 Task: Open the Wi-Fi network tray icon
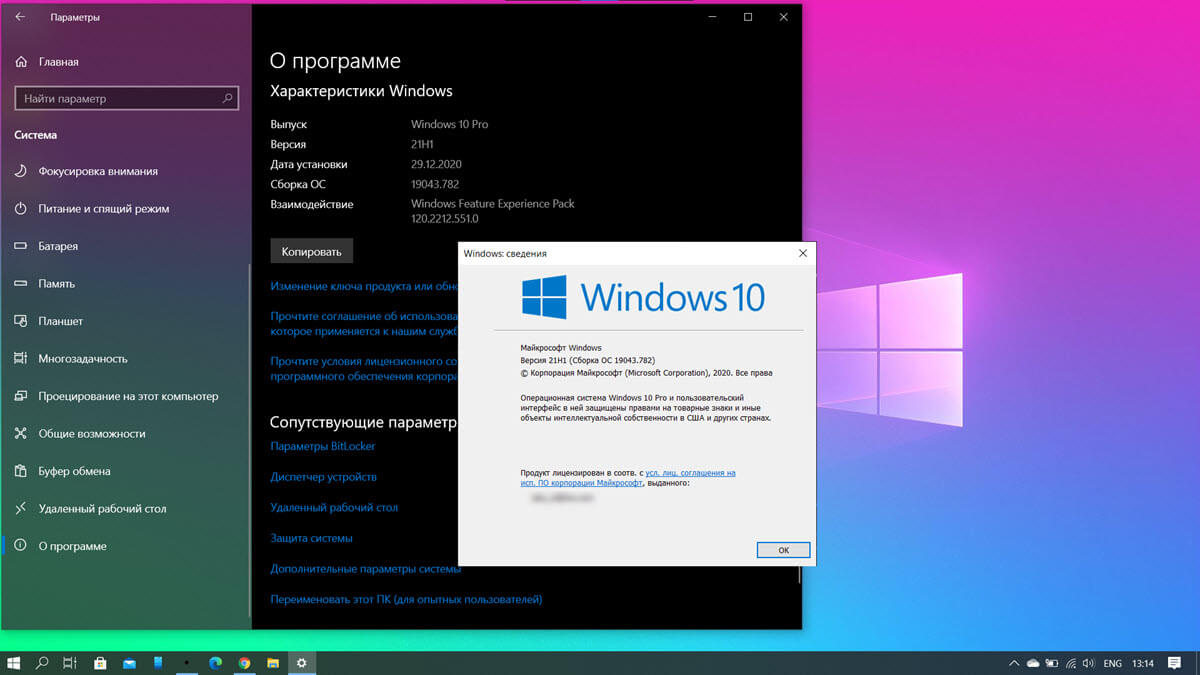(1069, 664)
